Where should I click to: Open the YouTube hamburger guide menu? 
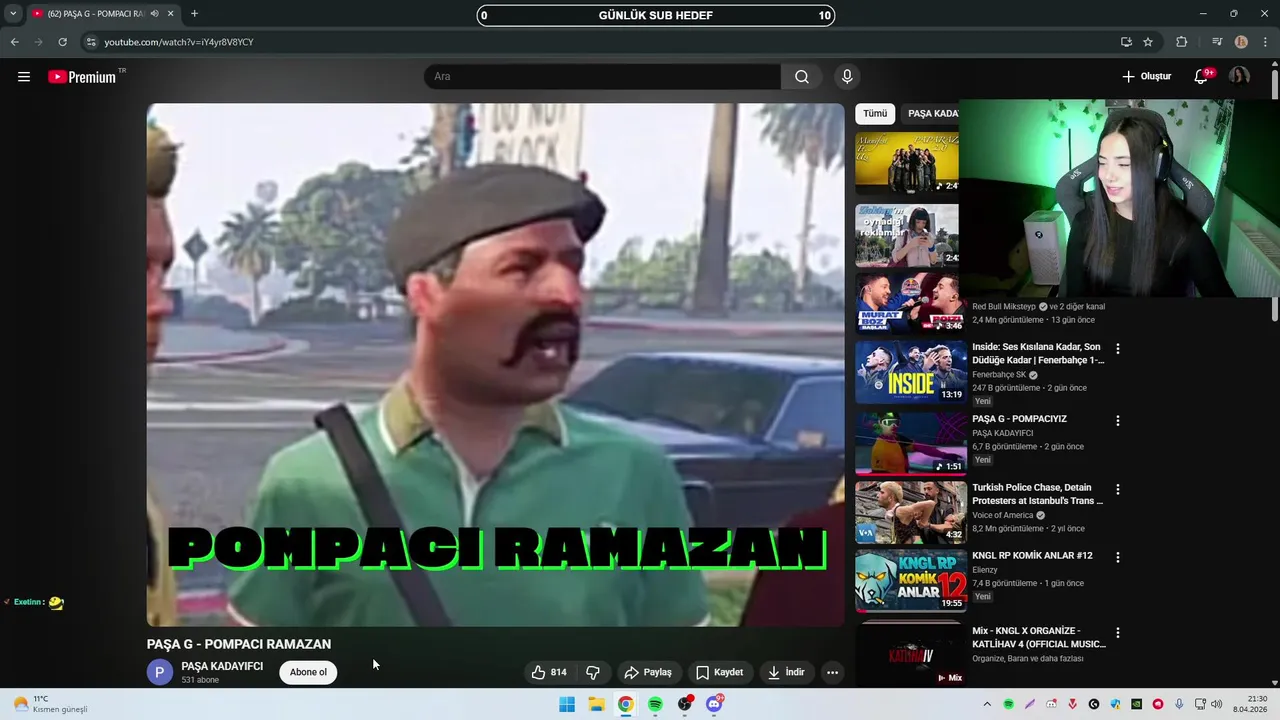[24, 77]
